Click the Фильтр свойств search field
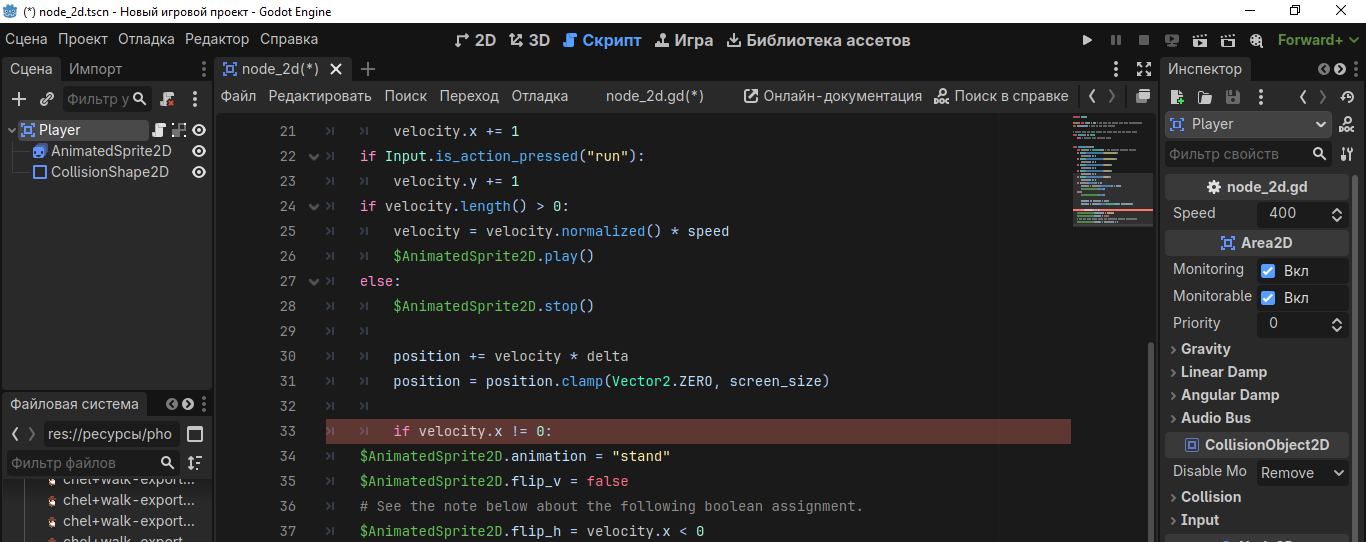1366x542 pixels. pyautogui.click(x=1237, y=154)
